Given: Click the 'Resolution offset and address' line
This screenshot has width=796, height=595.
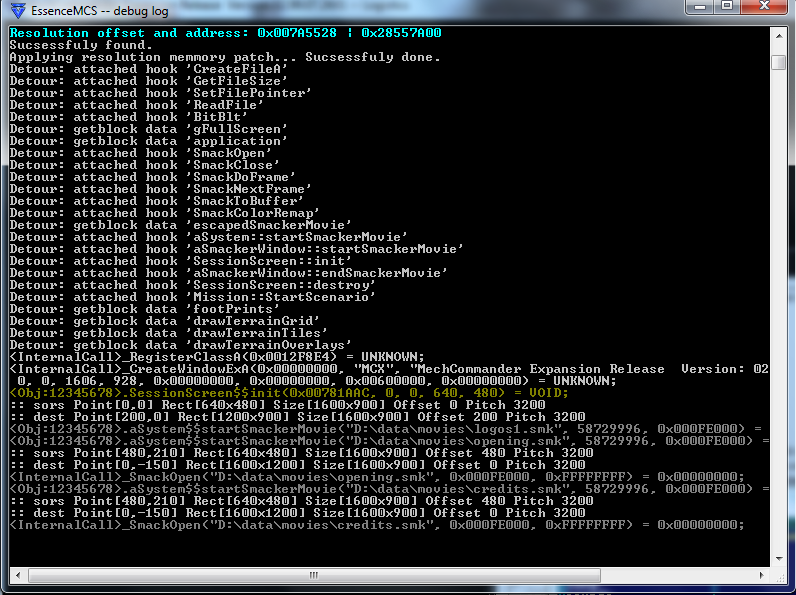Looking at the screenshot, I should [225, 33].
